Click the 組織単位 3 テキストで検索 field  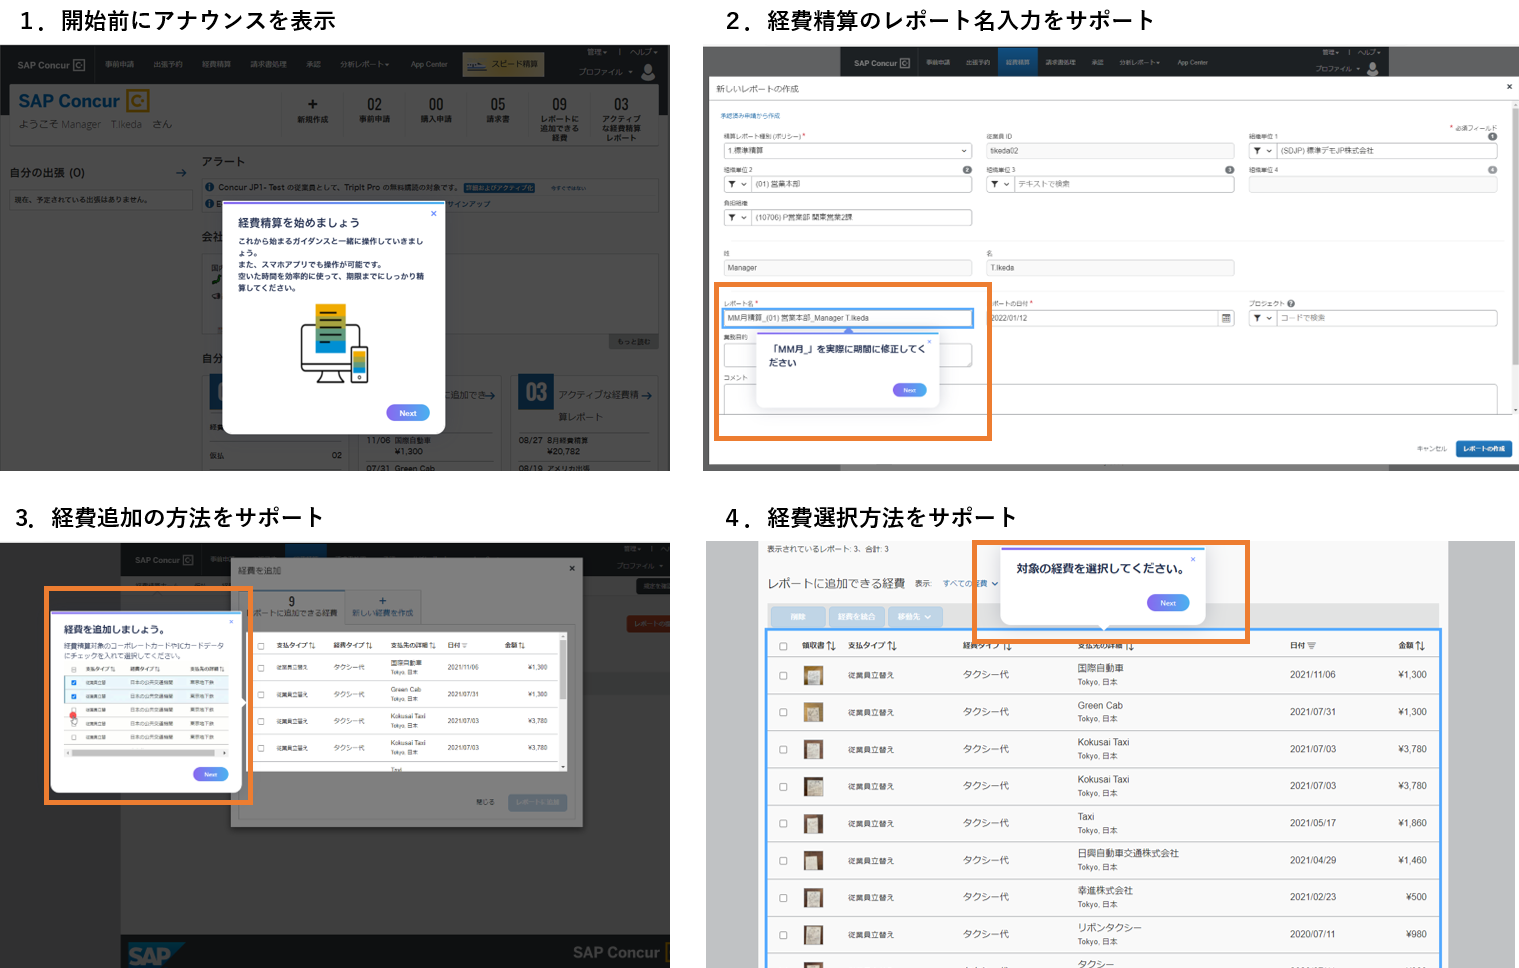tap(1124, 184)
